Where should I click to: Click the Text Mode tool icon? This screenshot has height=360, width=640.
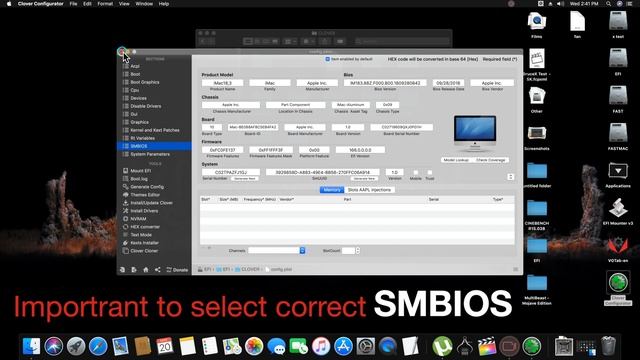(x=125, y=235)
